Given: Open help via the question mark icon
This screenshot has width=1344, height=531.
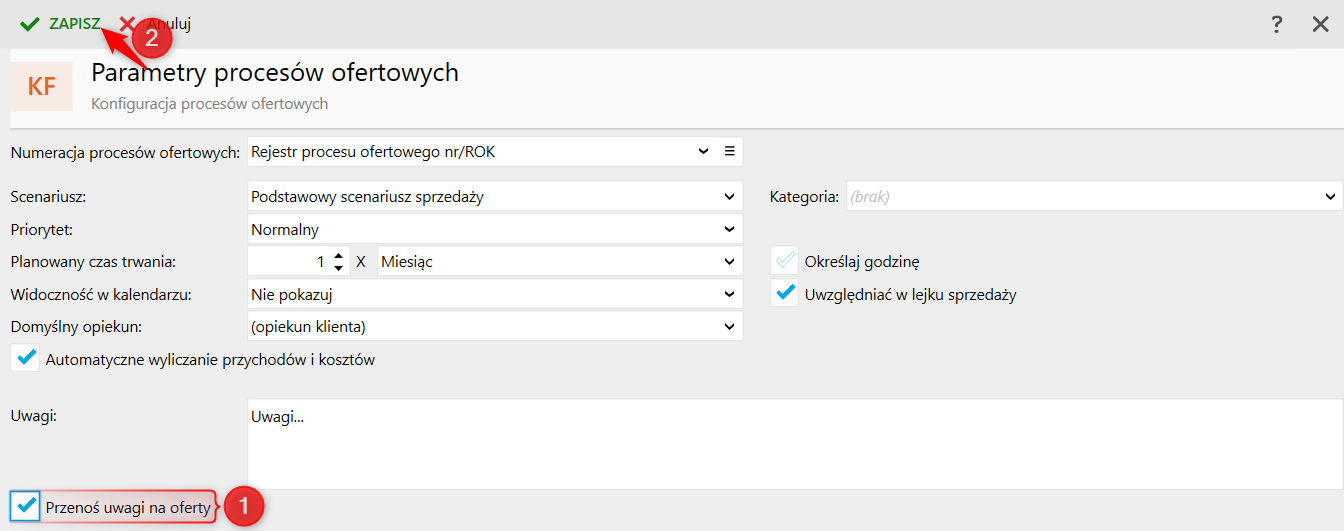Looking at the screenshot, I should [x=1277, y=25].
